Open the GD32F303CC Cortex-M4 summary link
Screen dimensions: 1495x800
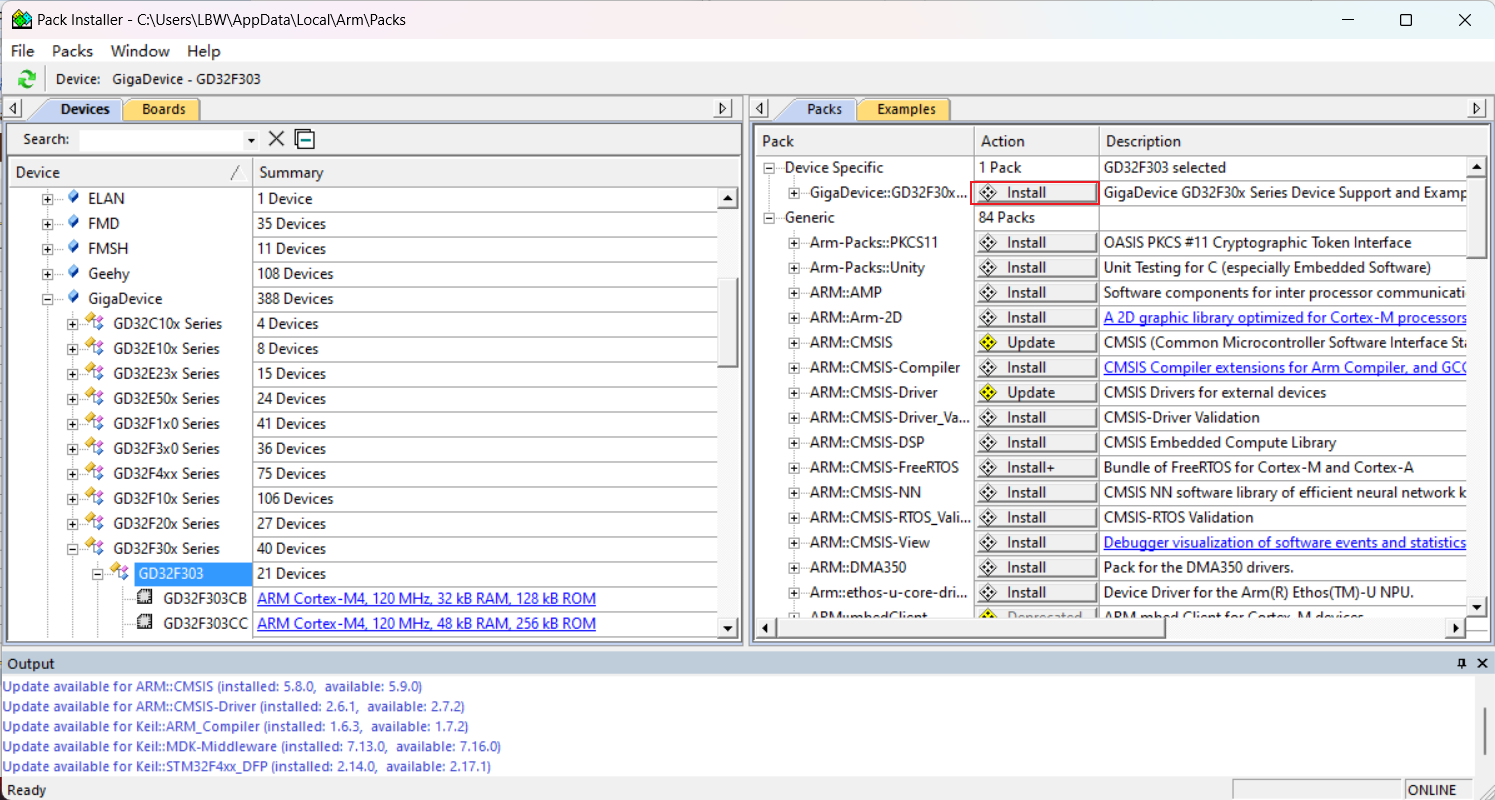(426, 623)
